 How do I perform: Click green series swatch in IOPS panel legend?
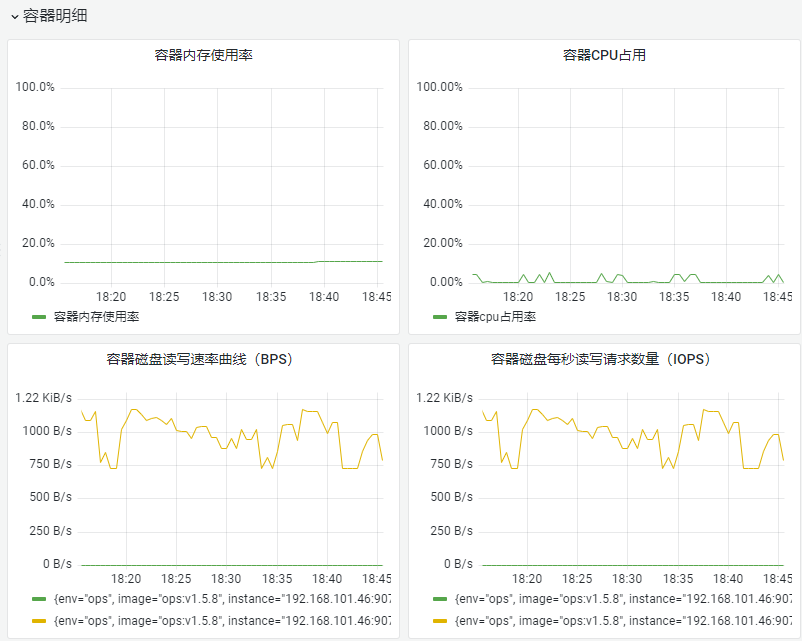[x=440, y=600]
